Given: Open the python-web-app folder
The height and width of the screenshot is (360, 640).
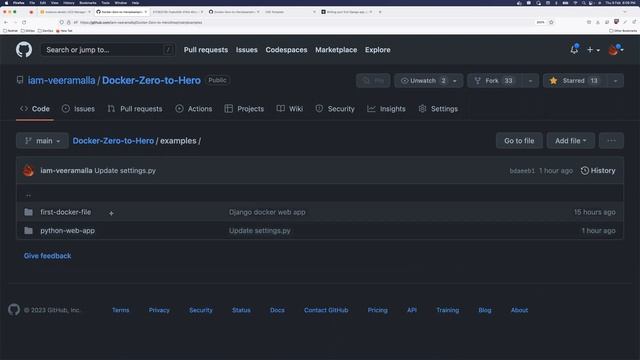Looking at the screenshot, I should click(67, 231).
